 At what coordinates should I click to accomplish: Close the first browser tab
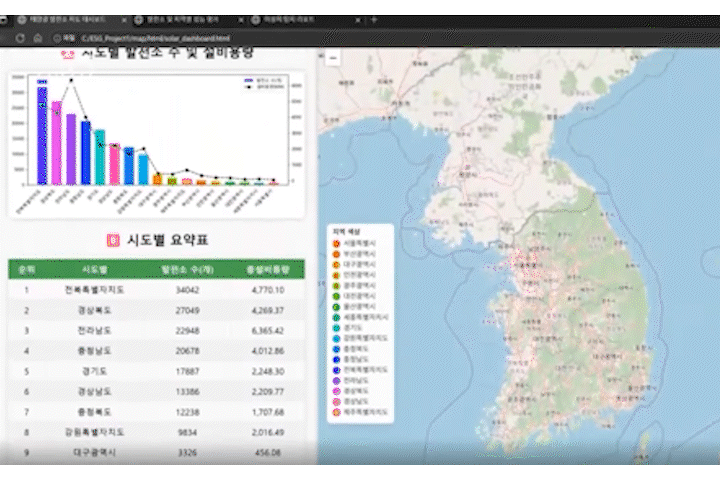coord(124,20)
